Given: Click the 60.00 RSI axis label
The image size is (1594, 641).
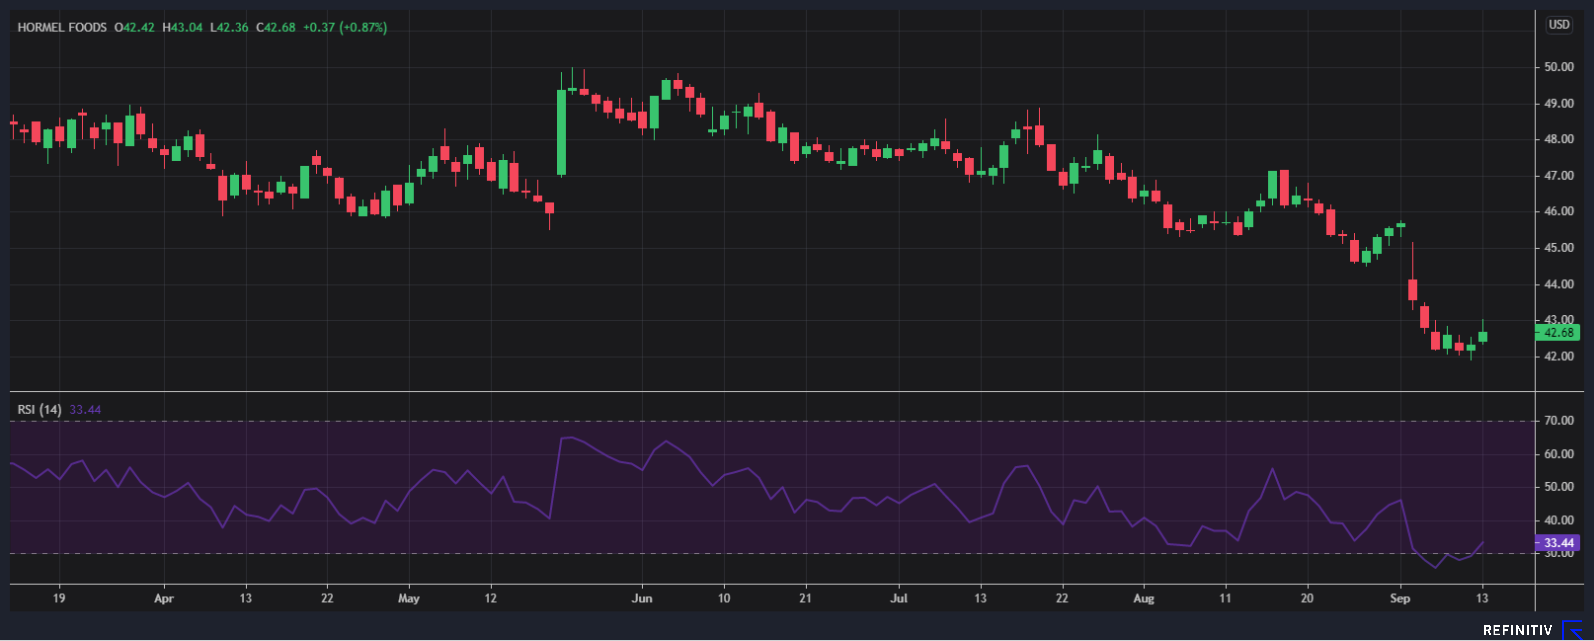Looking at the screenshot, I should point(1559,454).
